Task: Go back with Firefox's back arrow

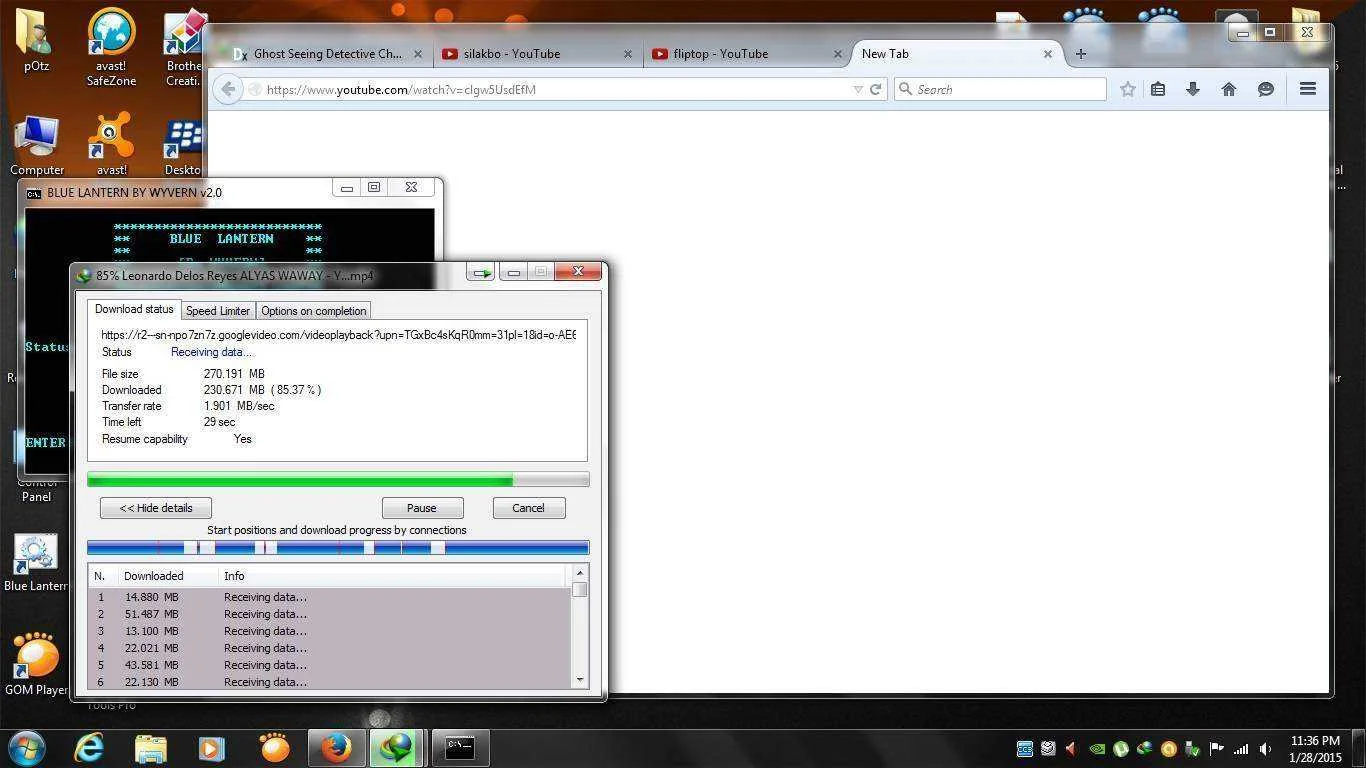Action: 228,89
